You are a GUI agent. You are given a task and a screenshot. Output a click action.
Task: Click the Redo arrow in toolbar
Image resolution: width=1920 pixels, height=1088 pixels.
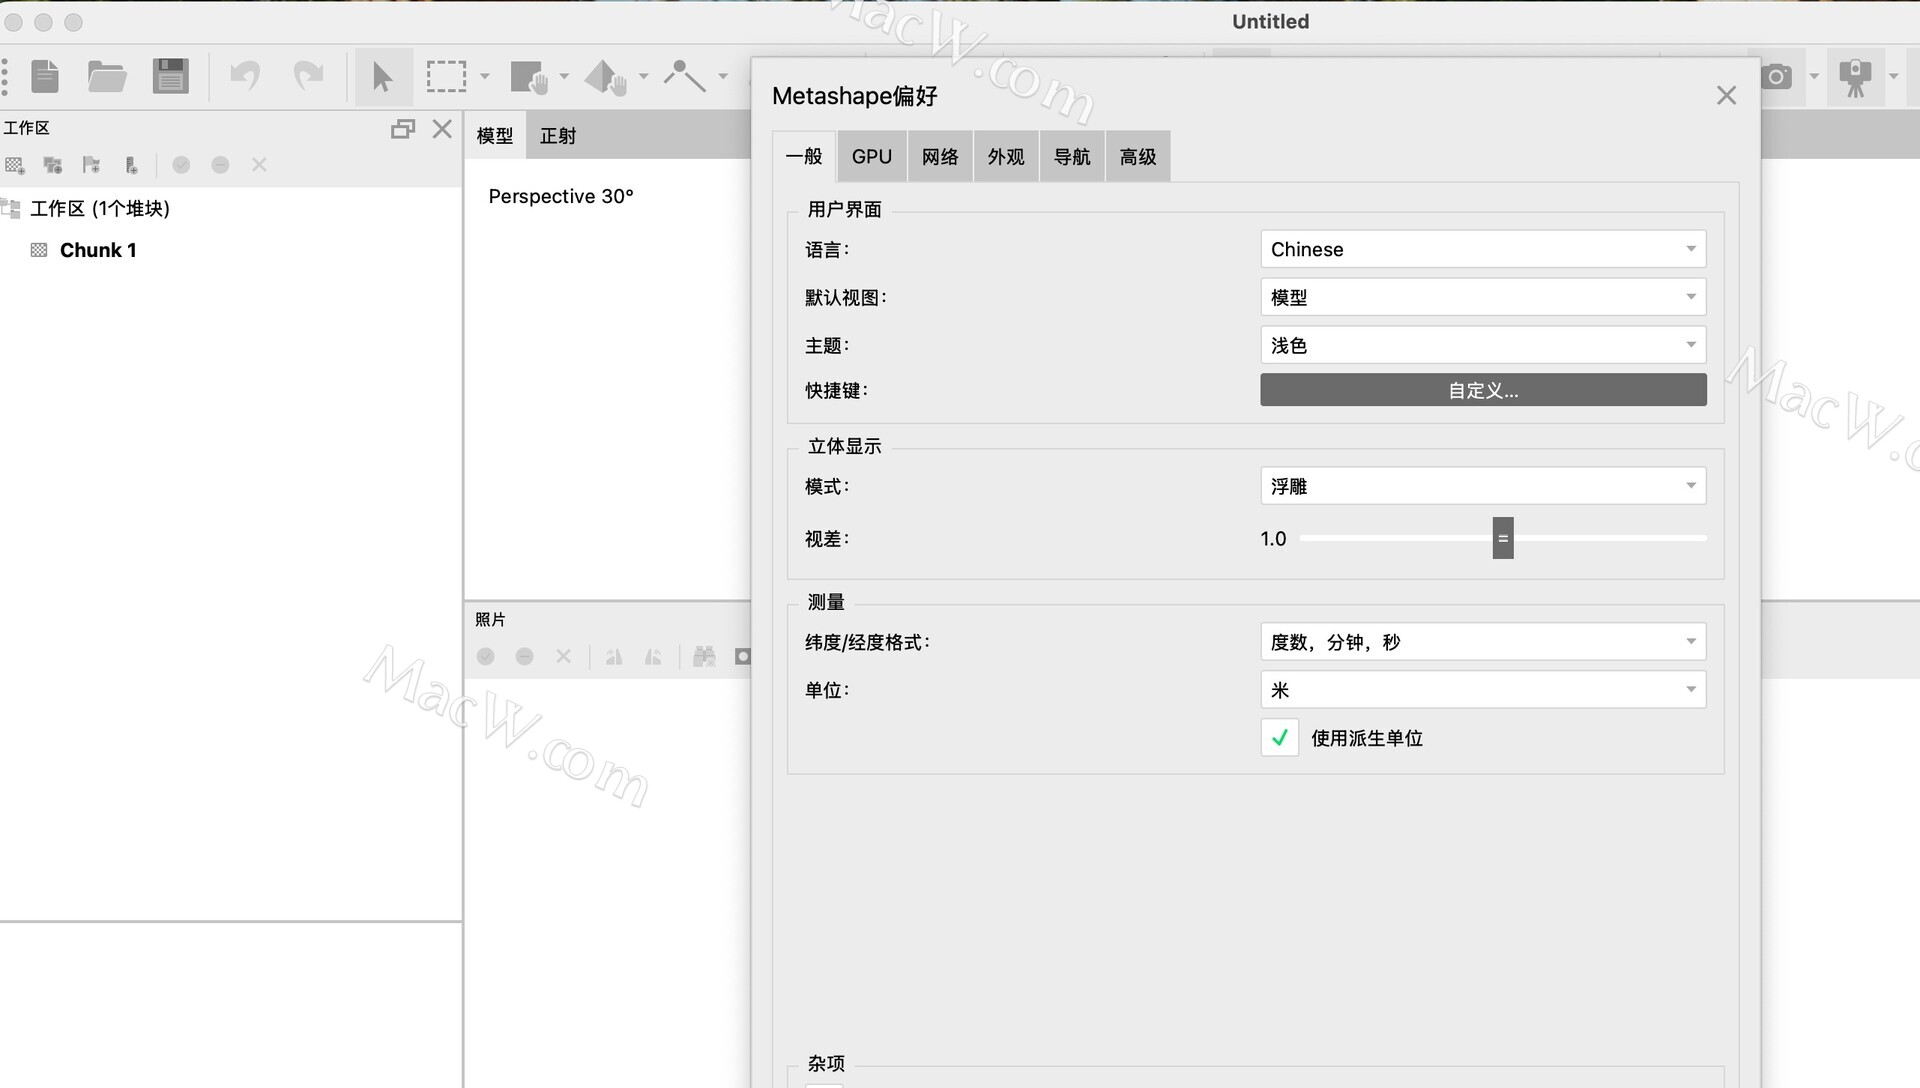point(308,76)
